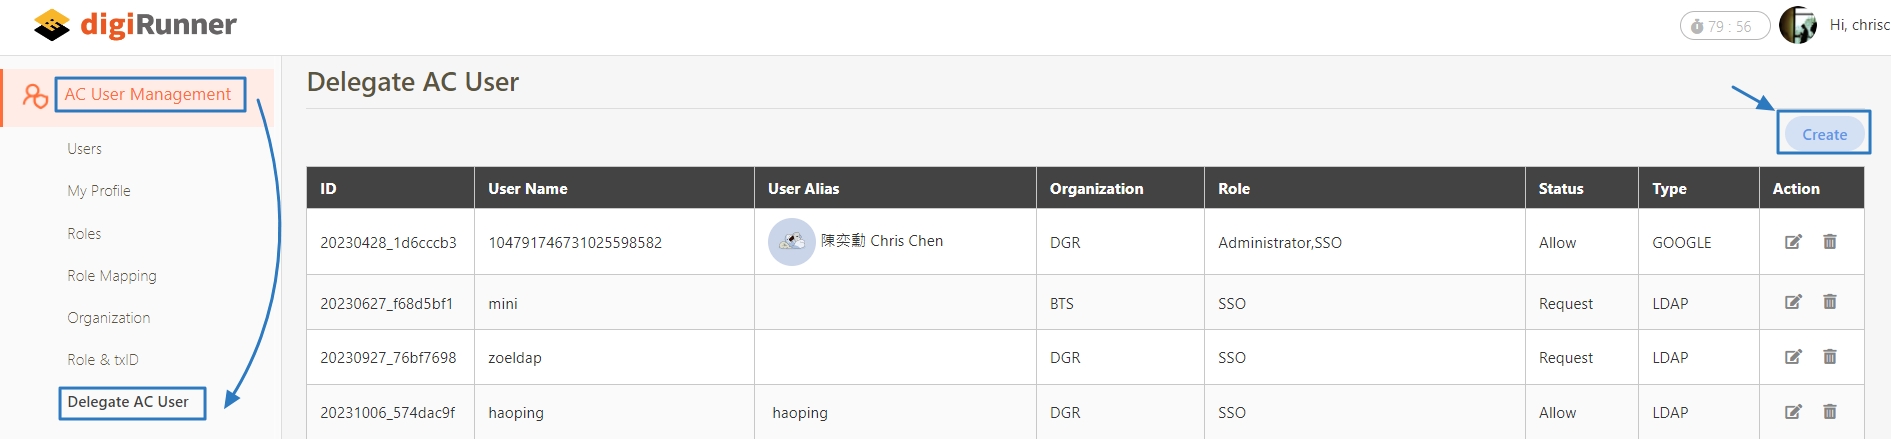Screen dimensions: 1891x439
Task: Delete the haoping user row
Action: point(1829,412)
